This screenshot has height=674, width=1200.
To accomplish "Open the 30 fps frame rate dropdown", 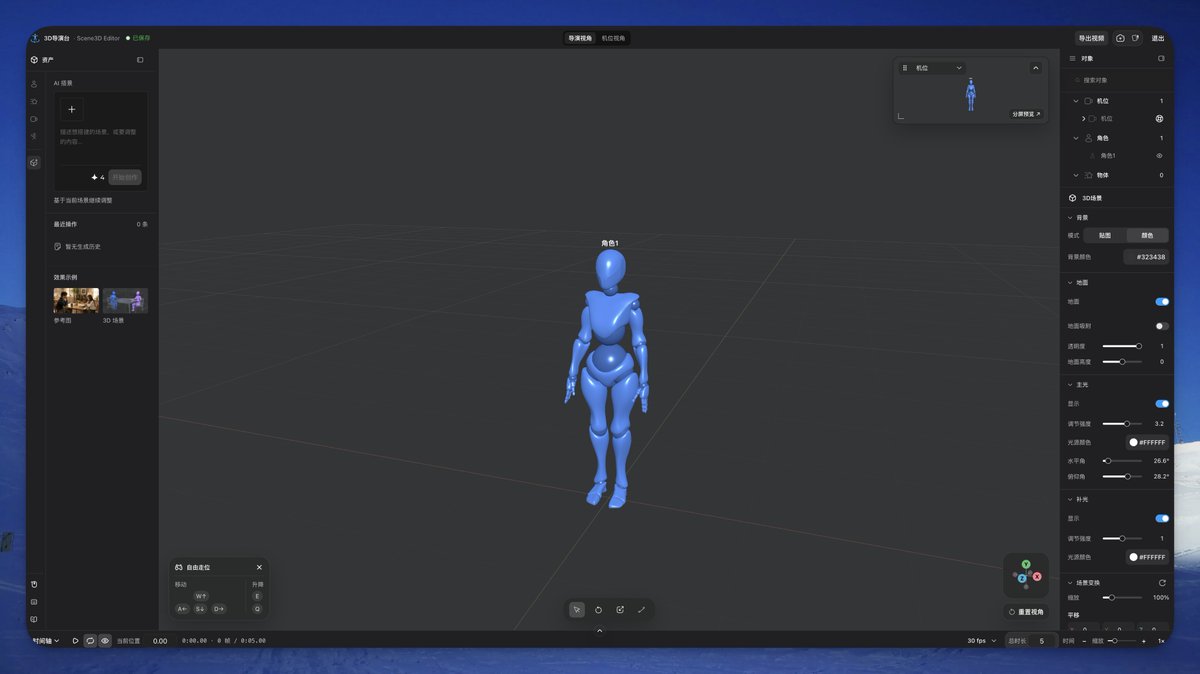I will (x=980, y=641).
